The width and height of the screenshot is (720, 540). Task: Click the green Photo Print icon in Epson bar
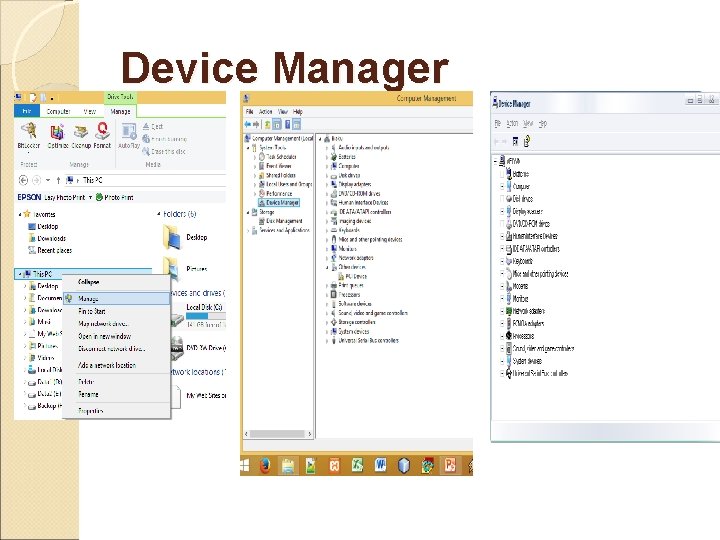click(x=99, y=197)
